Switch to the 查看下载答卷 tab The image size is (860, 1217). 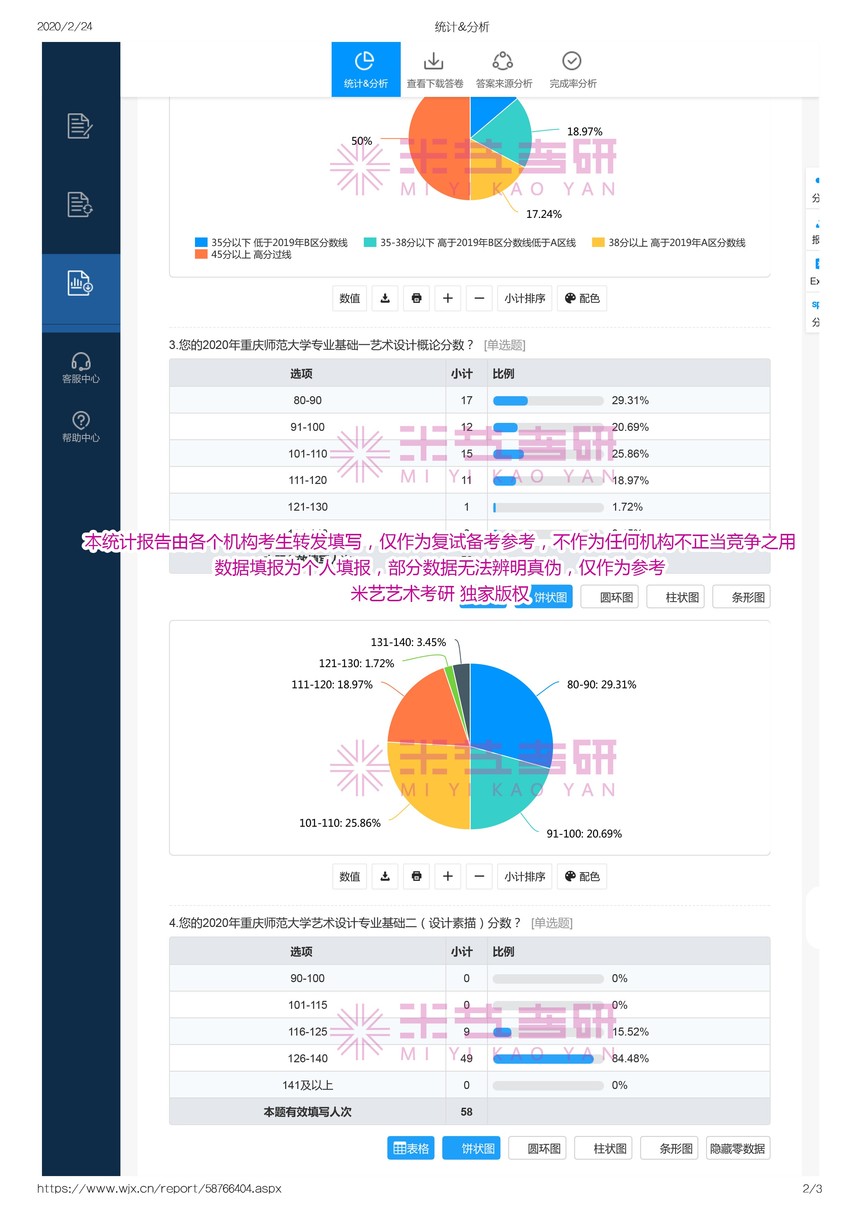pos(435,69)
